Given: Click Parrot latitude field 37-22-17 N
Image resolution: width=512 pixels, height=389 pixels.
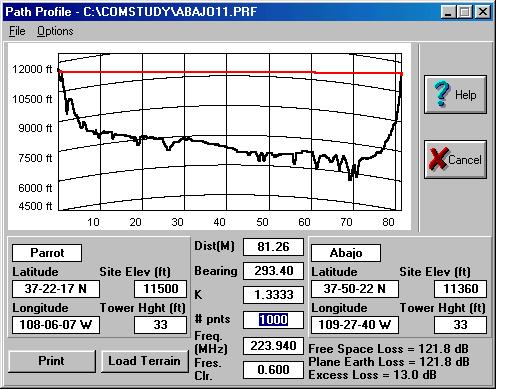Looking at the screenshot, I should click(x=56, y=289).
